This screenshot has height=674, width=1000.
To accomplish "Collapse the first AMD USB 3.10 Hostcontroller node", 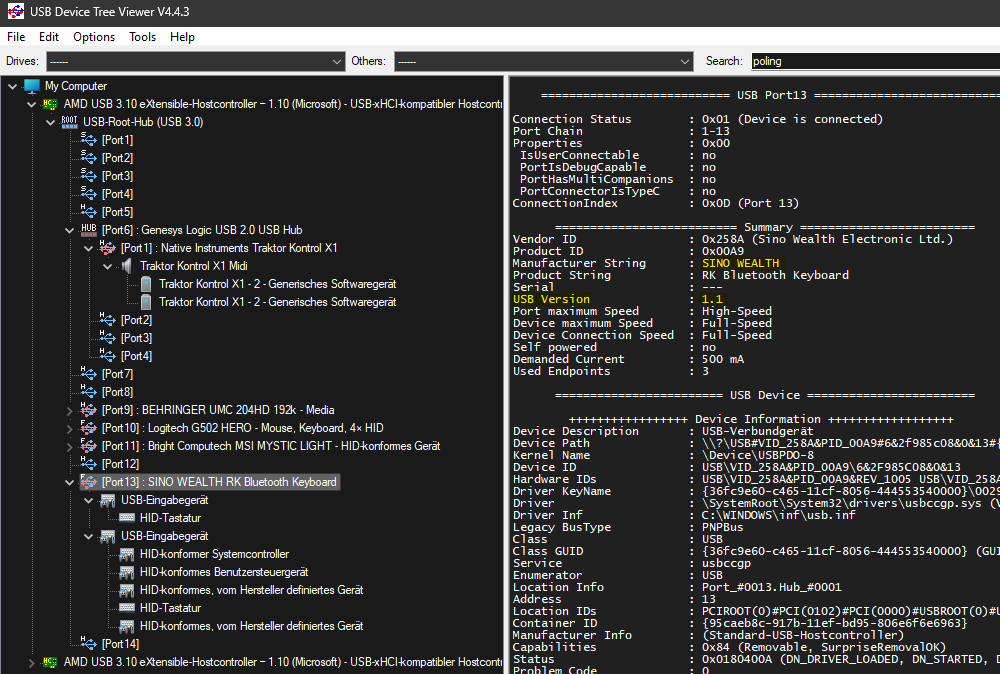I will point(31,104).
